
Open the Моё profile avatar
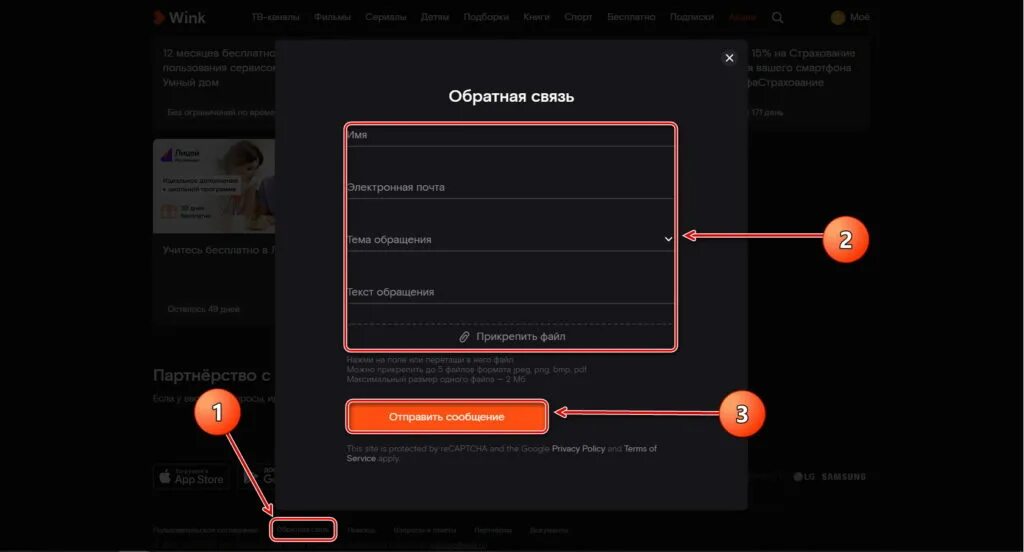(838, 18)
